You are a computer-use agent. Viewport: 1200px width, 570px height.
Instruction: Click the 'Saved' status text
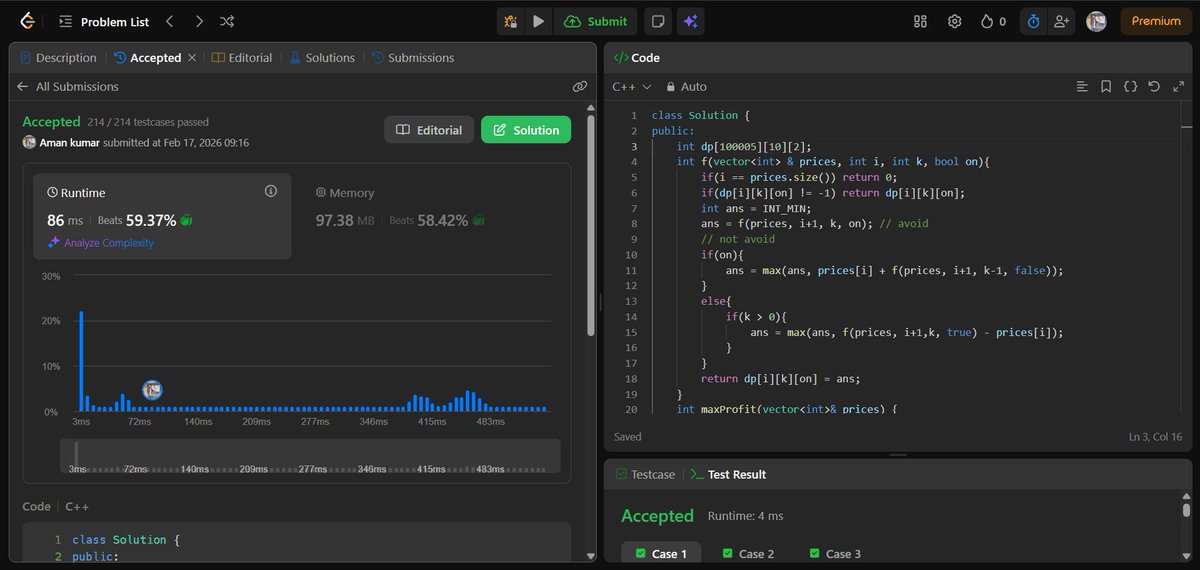pyautogui.click(x=628, y=437)
